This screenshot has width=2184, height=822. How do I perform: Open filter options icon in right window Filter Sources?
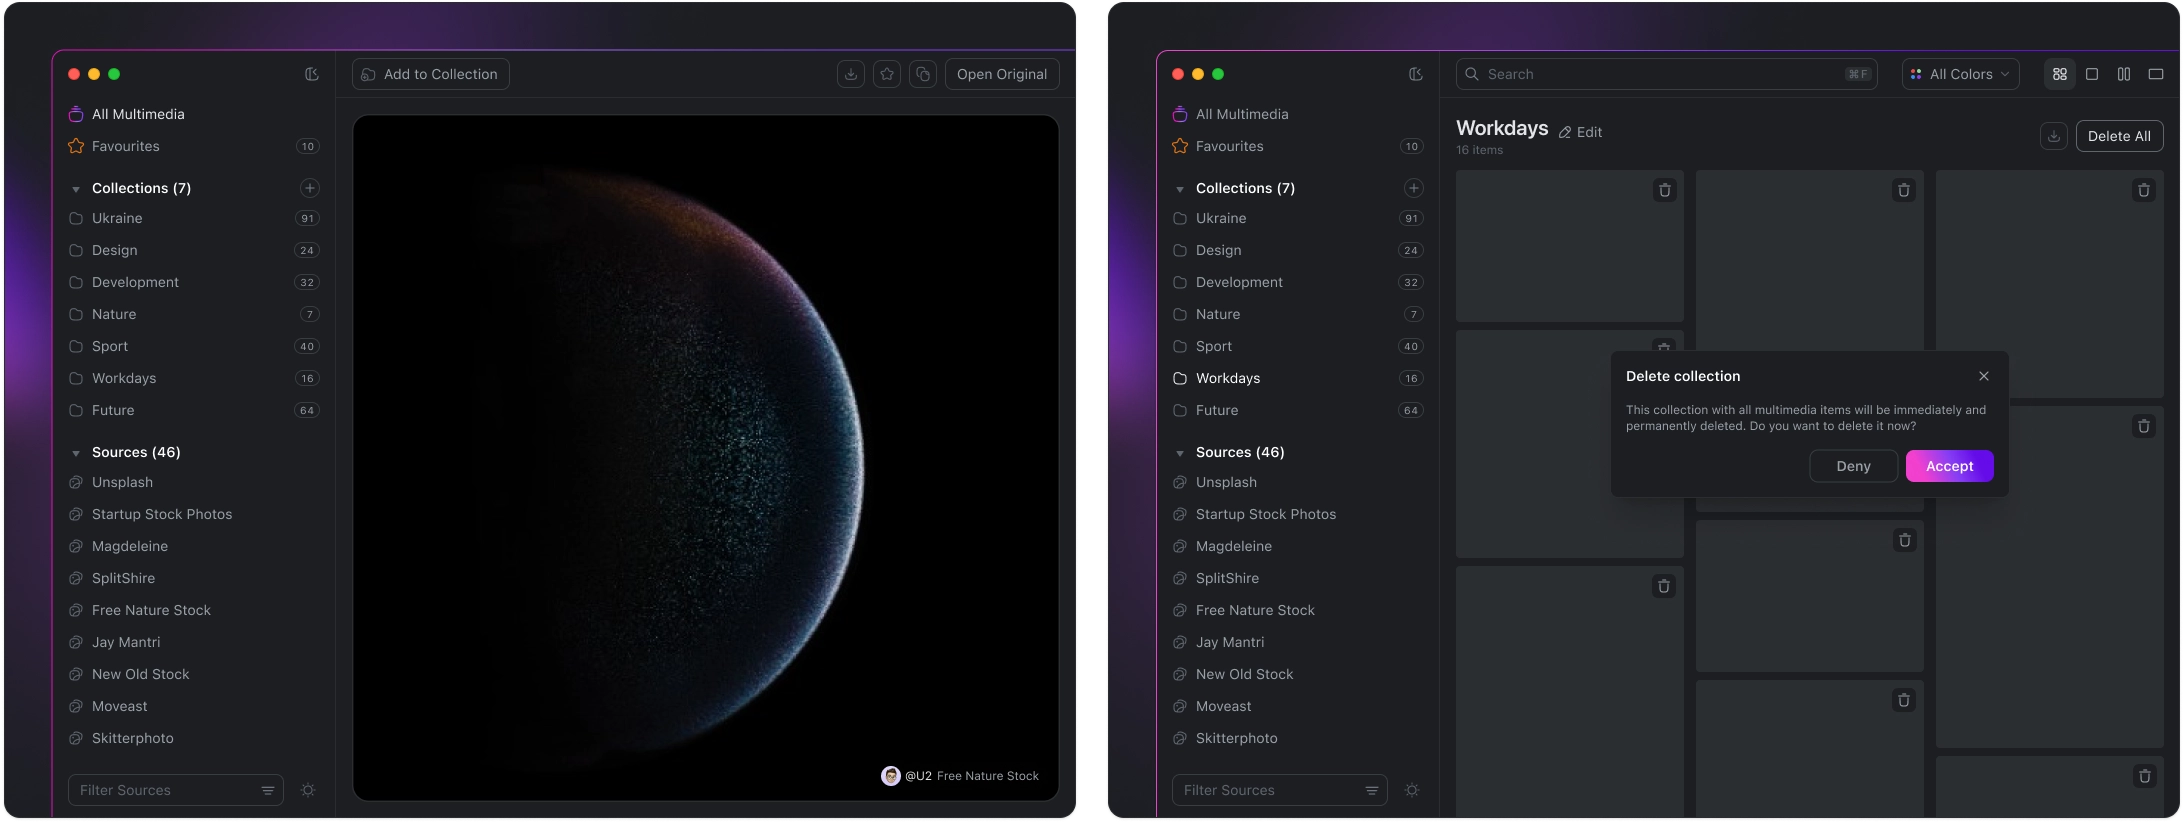pos(1372,790)
